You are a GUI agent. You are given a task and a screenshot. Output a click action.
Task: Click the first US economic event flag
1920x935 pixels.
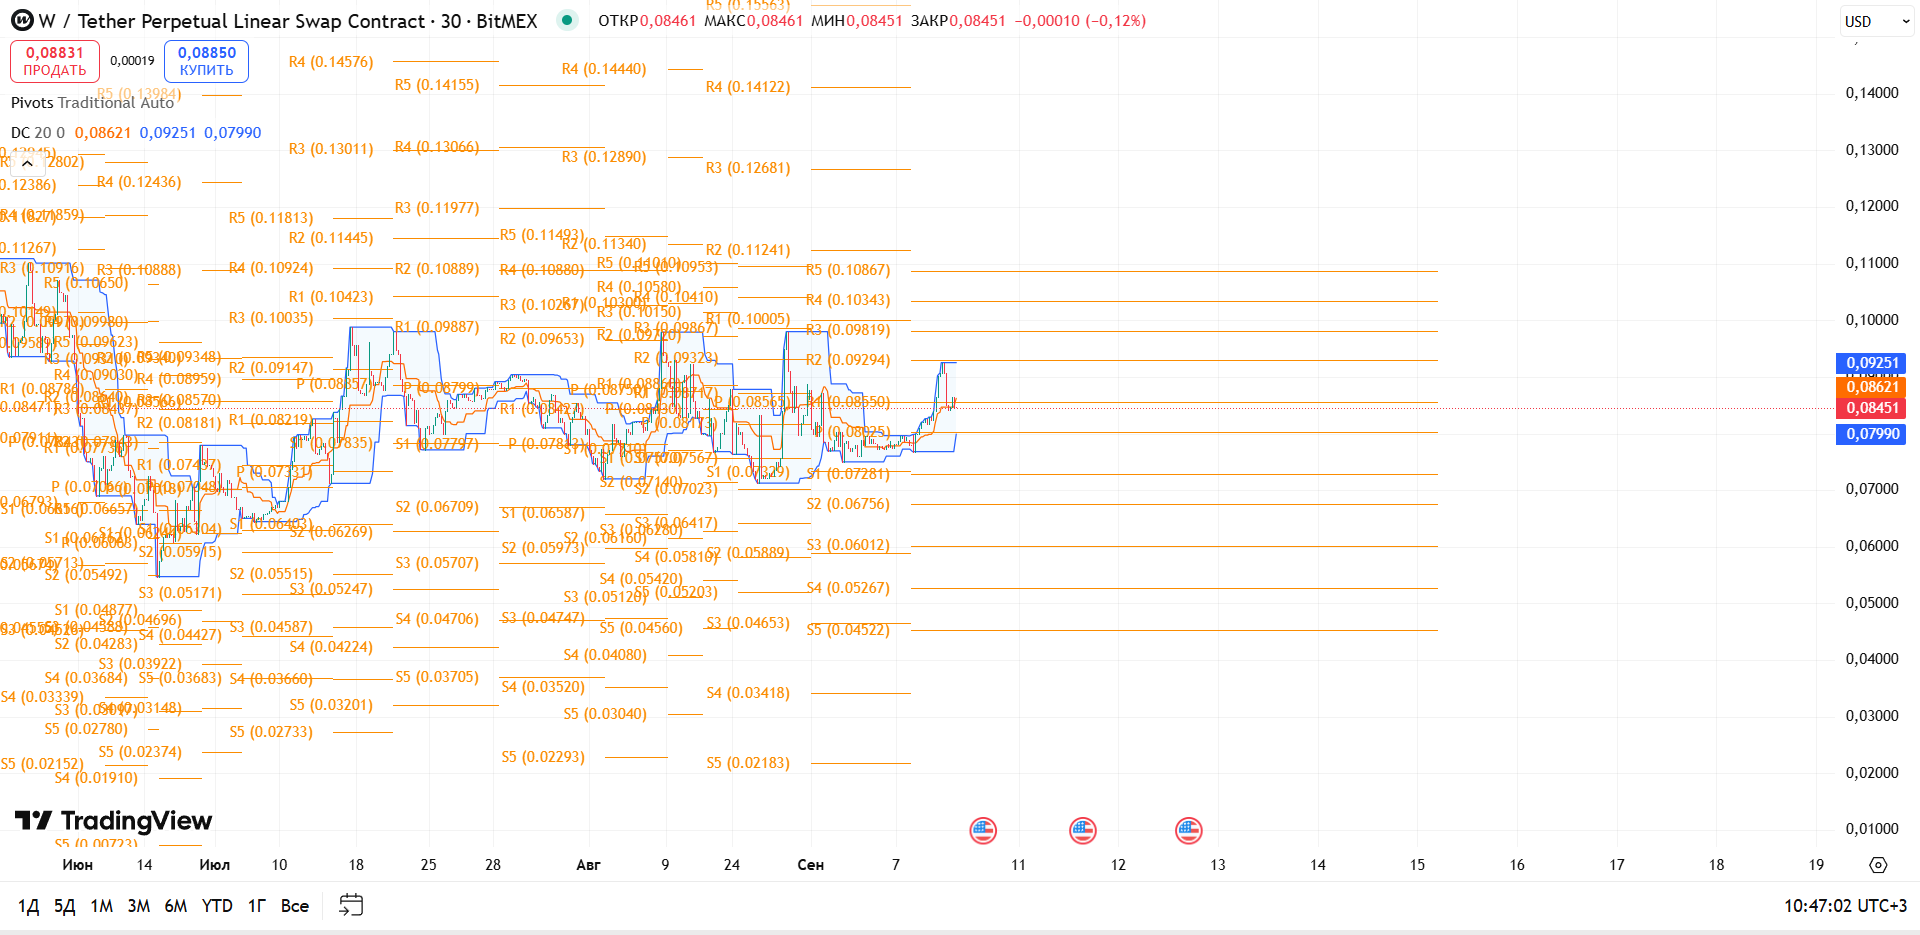(x=983, y=830)
